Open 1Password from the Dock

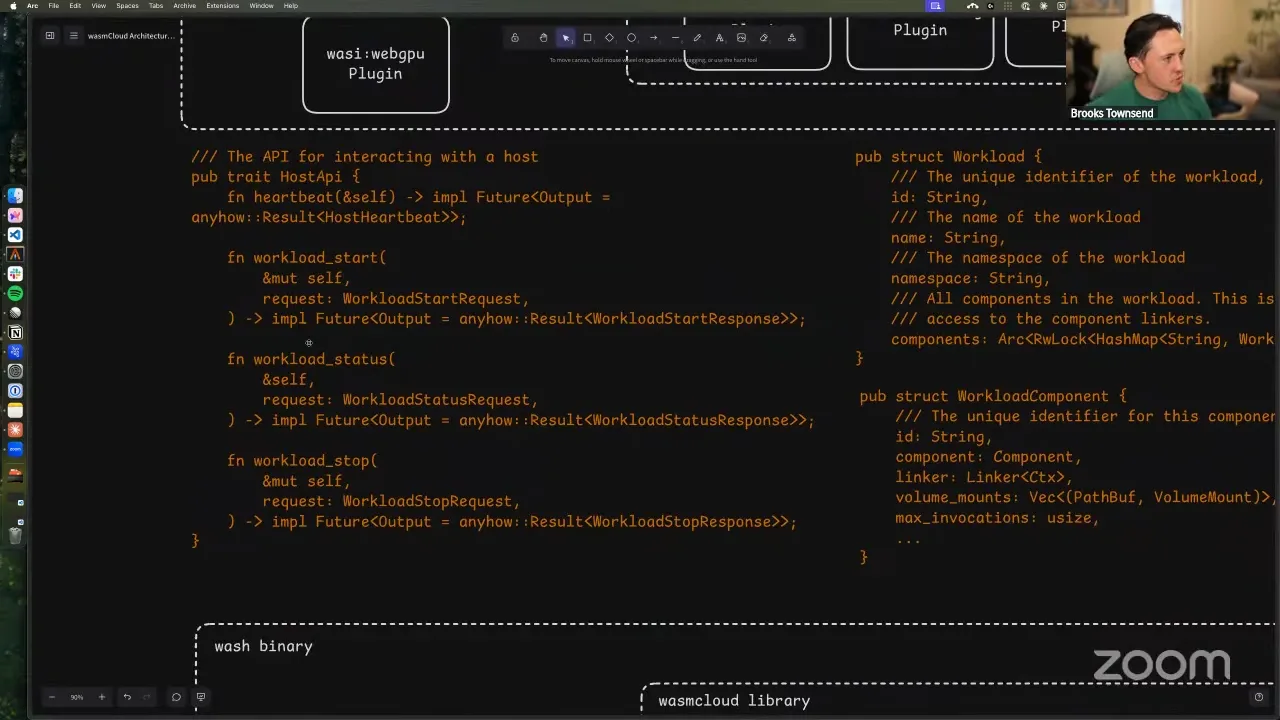[15, 390]
